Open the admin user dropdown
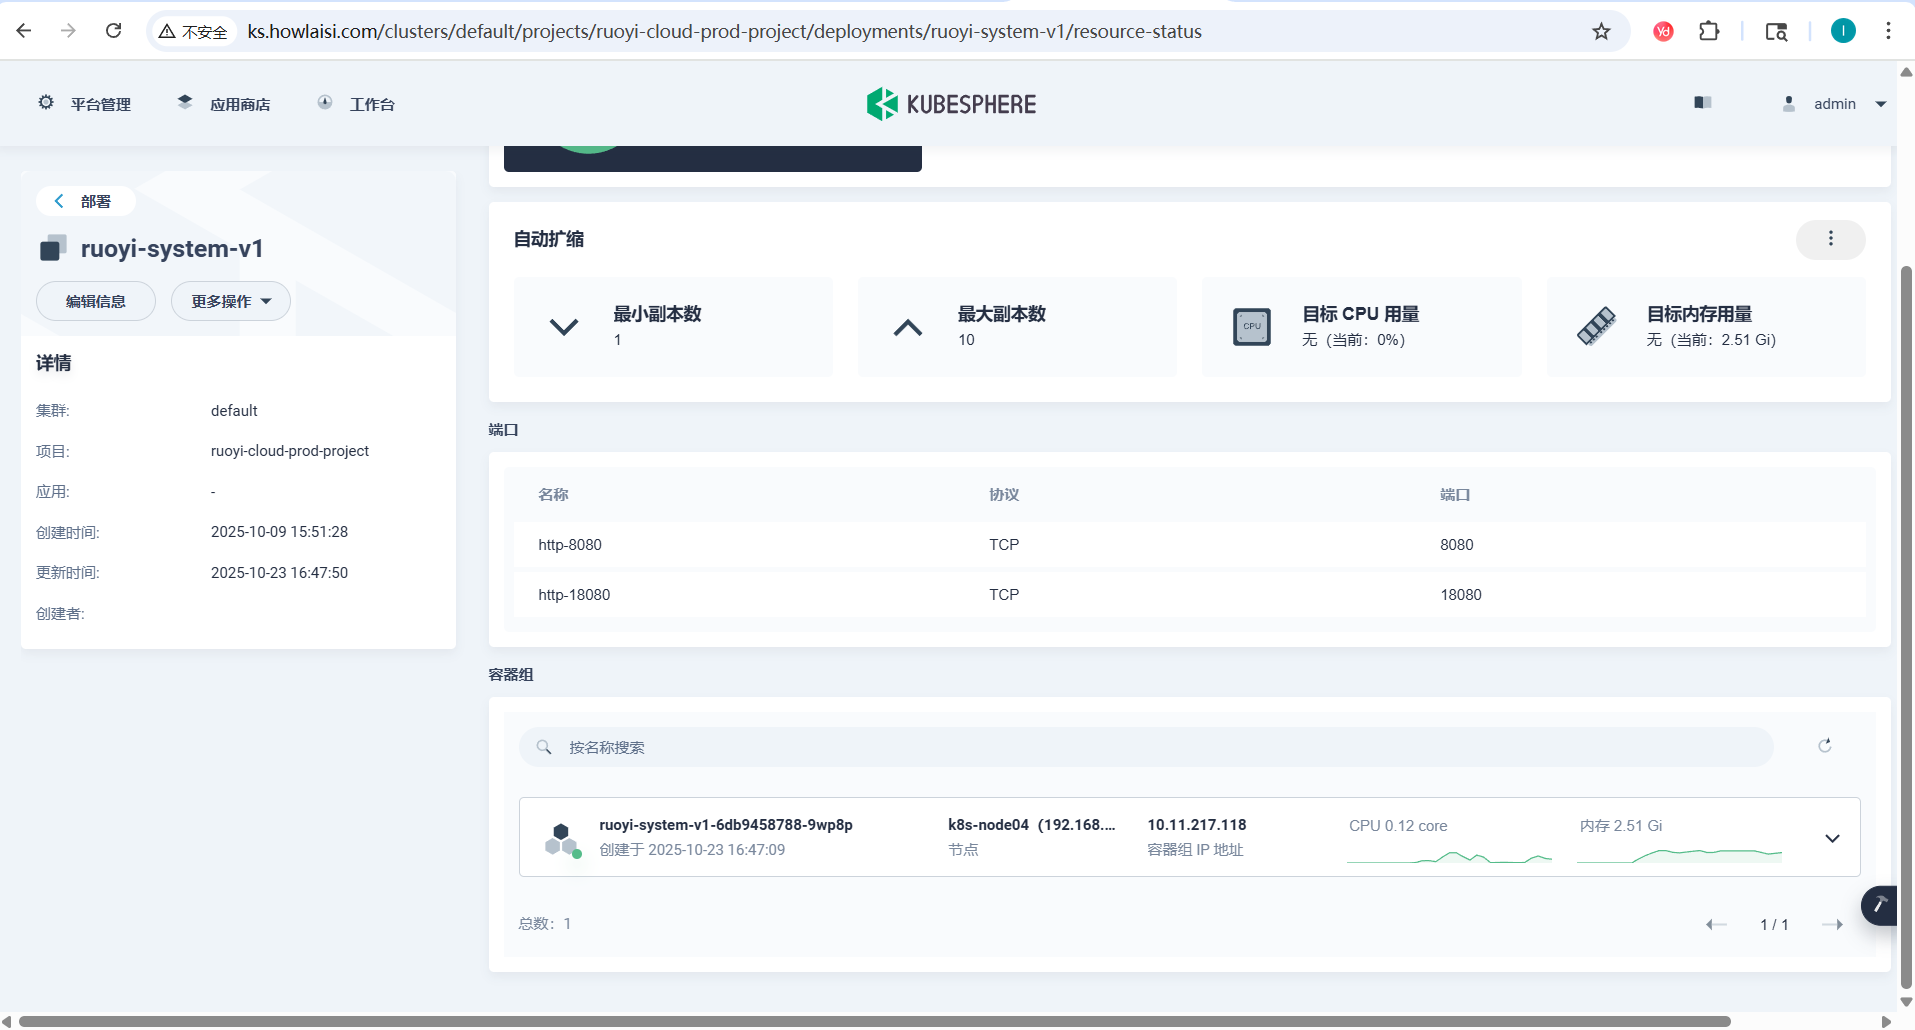 tap(1836, 104)
